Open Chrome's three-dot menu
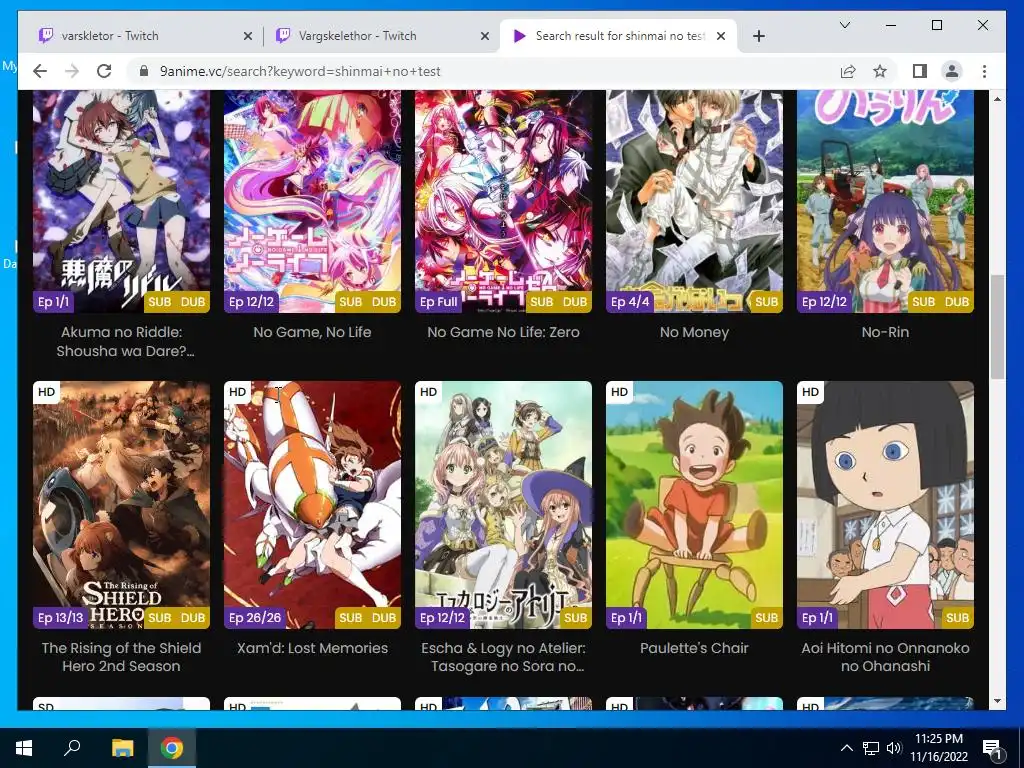 point(984,71)
